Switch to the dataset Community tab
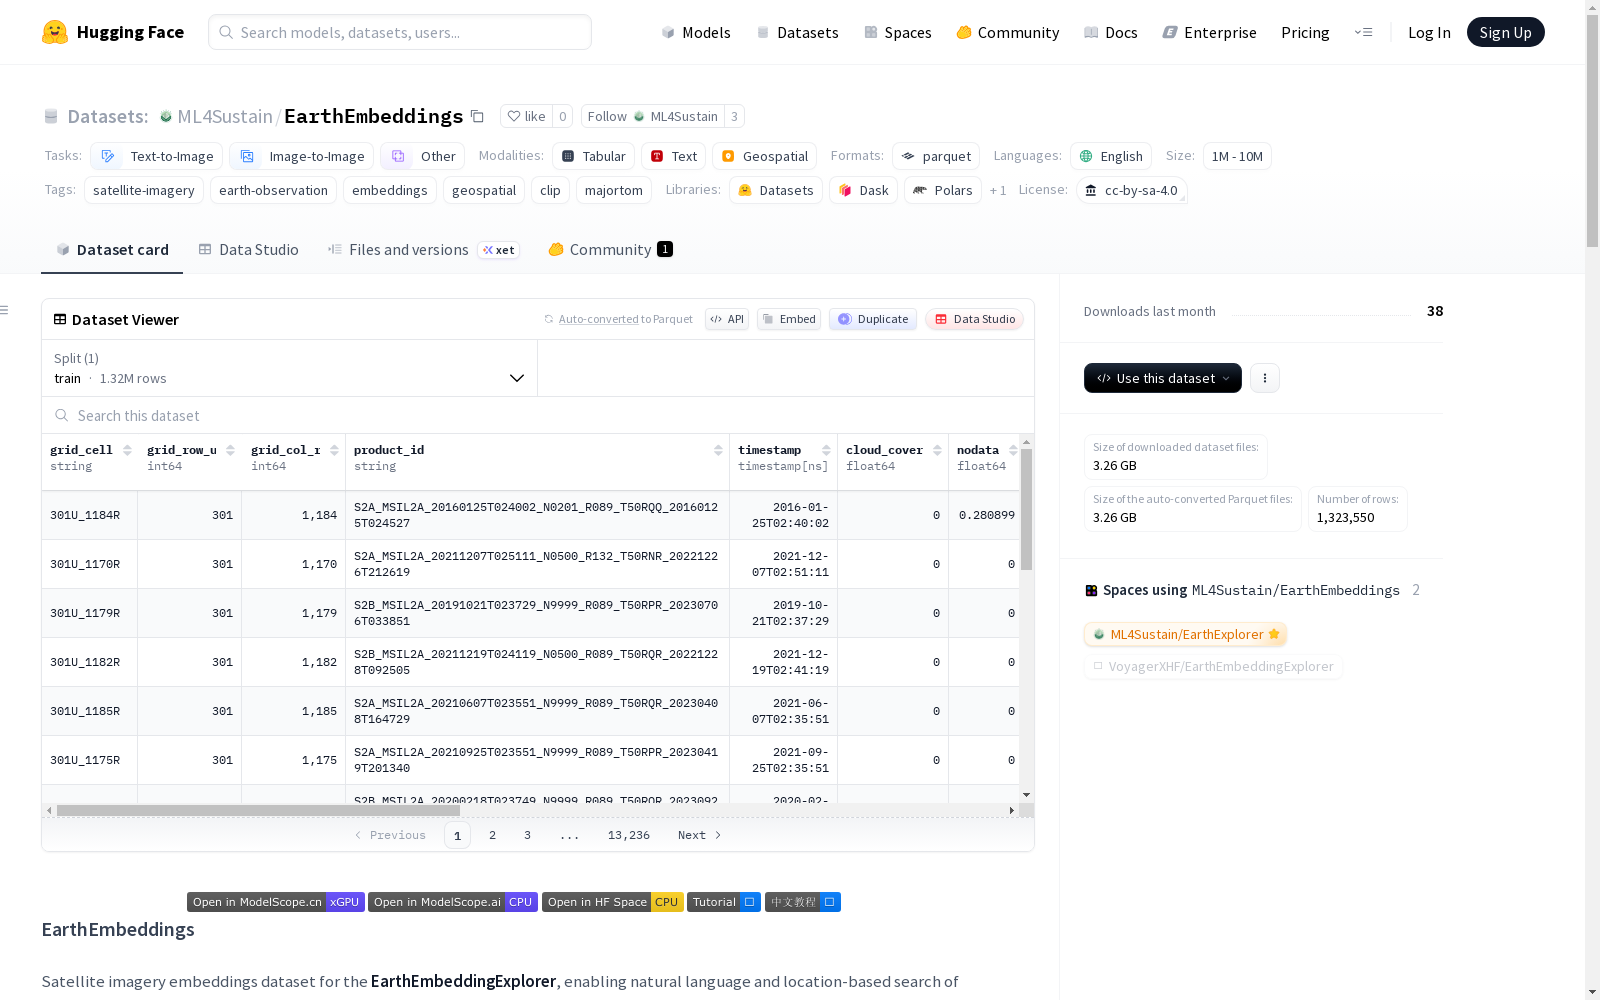The width and height of the screenshot is (1600, 1000). tap(610, 250)
